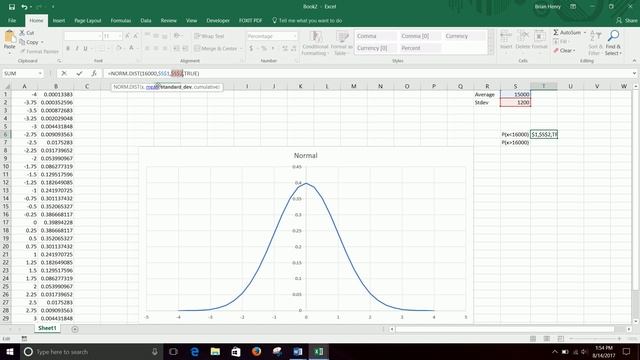Collapse the ribbon with the caret
The image size is (640, 360).
coord(634,61)
